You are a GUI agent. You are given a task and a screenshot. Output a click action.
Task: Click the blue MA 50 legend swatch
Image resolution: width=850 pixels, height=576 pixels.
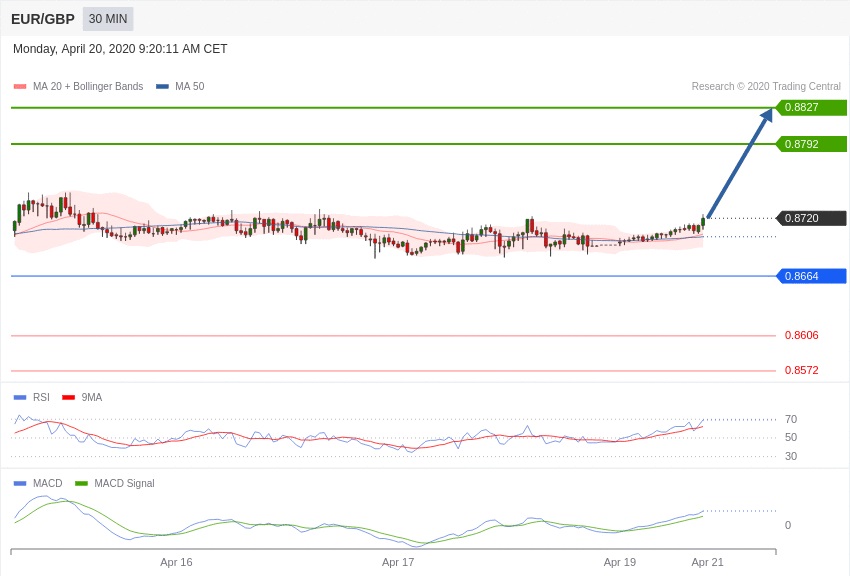(162, 86)
